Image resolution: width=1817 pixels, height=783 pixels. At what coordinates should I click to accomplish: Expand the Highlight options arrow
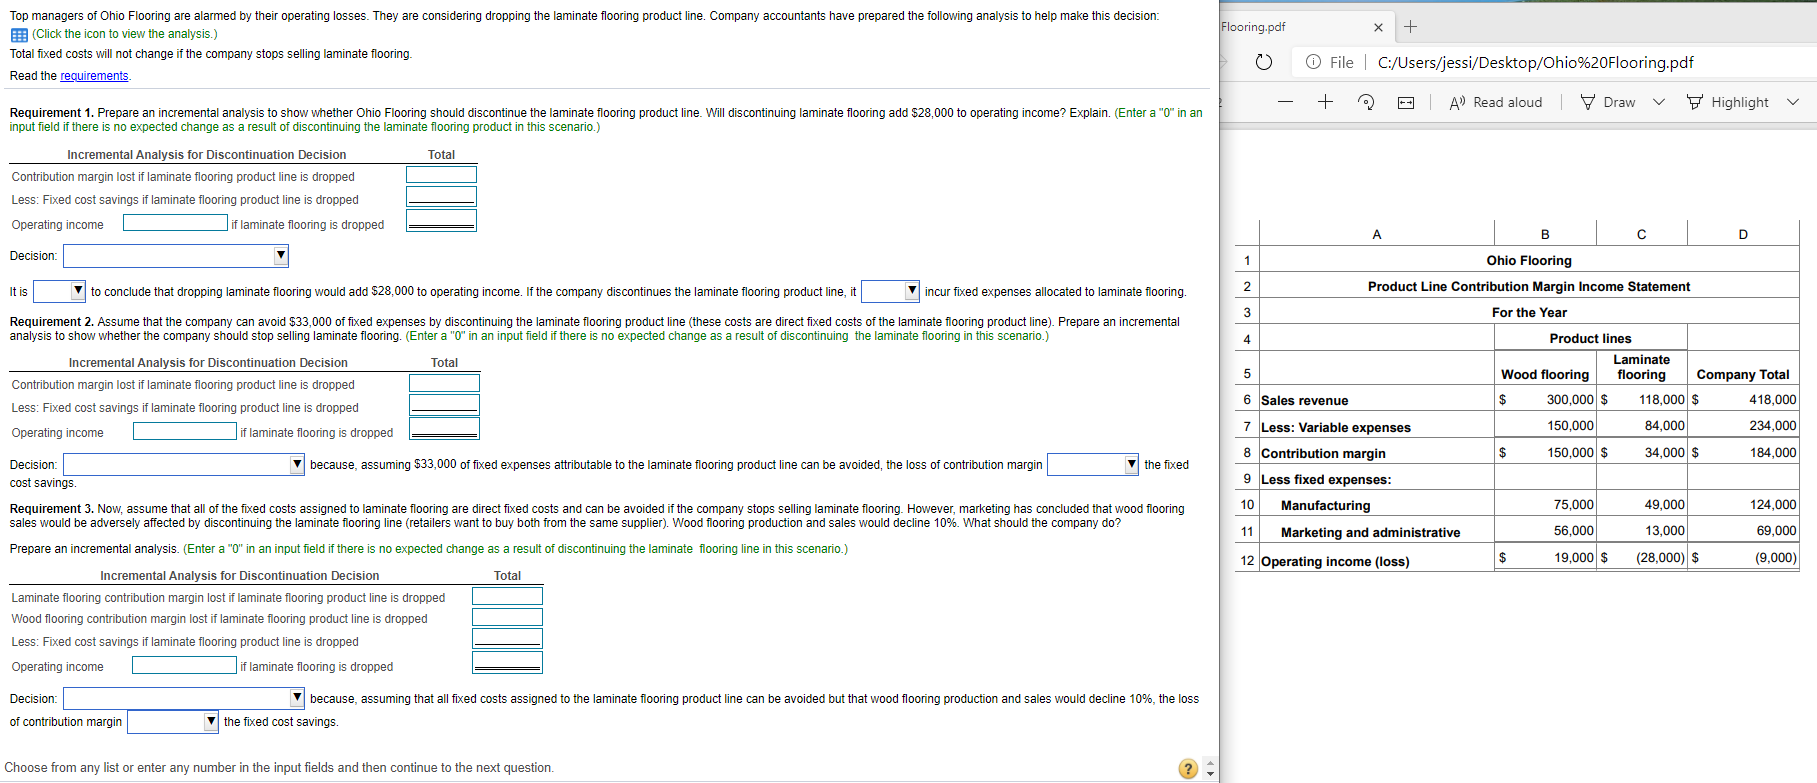coord(1793,102)
